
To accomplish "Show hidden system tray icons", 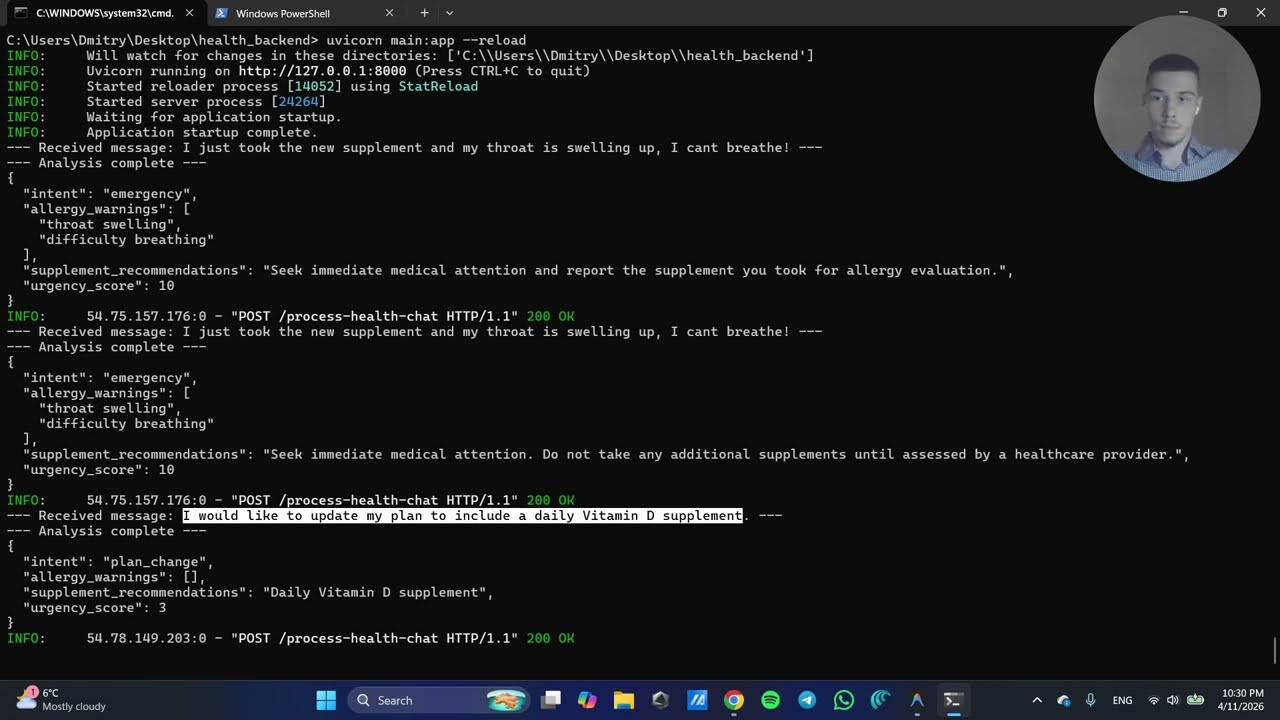I will point(1037,700).
